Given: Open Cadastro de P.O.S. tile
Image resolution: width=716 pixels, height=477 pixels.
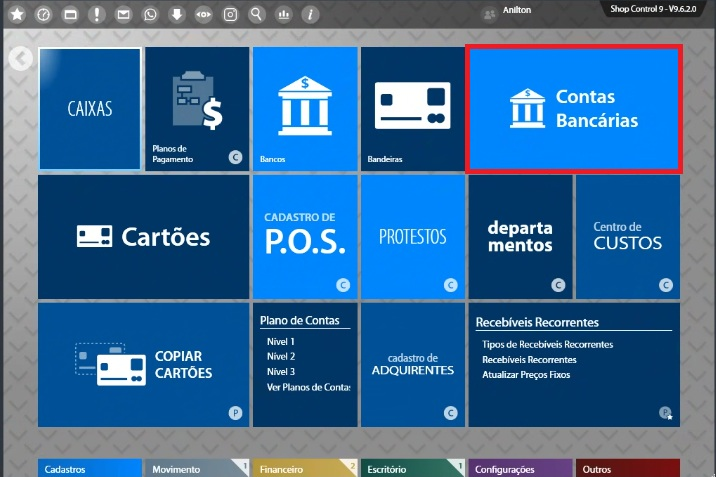Looking at the screenshot, I should 305,237.
